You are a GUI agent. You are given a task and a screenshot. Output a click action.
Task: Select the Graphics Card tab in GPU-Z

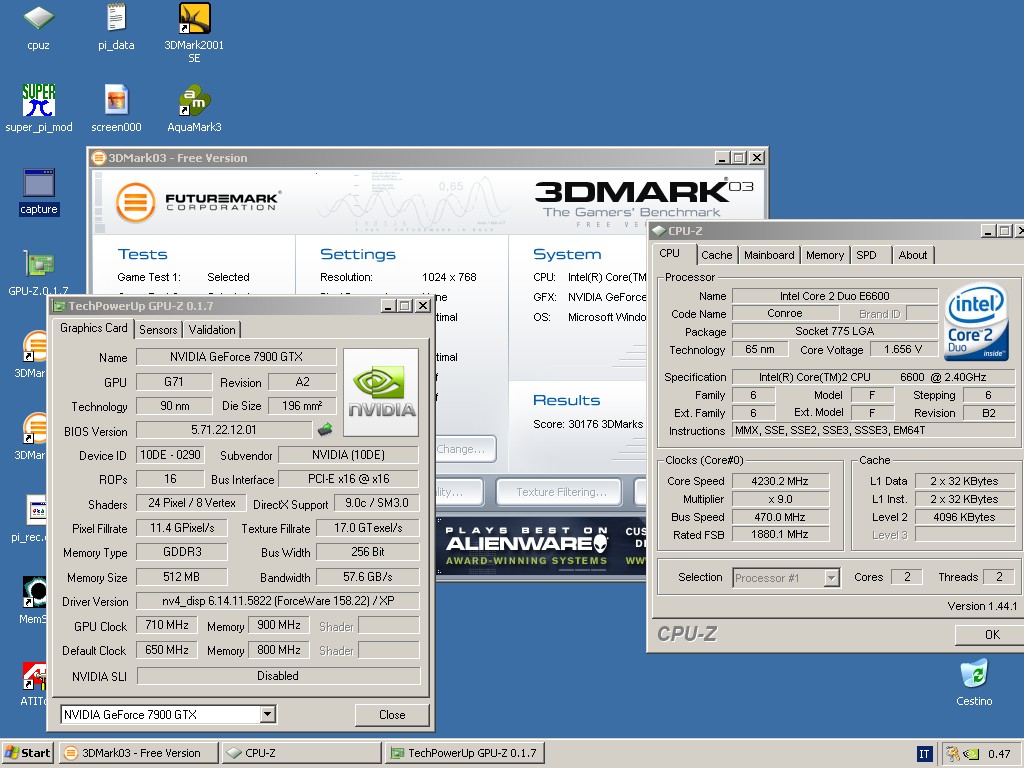(x=93, y=328)
